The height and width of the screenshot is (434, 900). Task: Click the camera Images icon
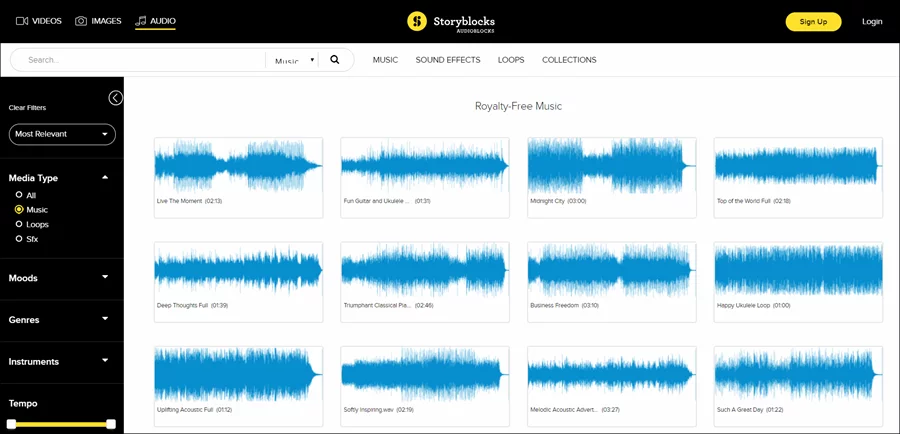tap(81, 21)
